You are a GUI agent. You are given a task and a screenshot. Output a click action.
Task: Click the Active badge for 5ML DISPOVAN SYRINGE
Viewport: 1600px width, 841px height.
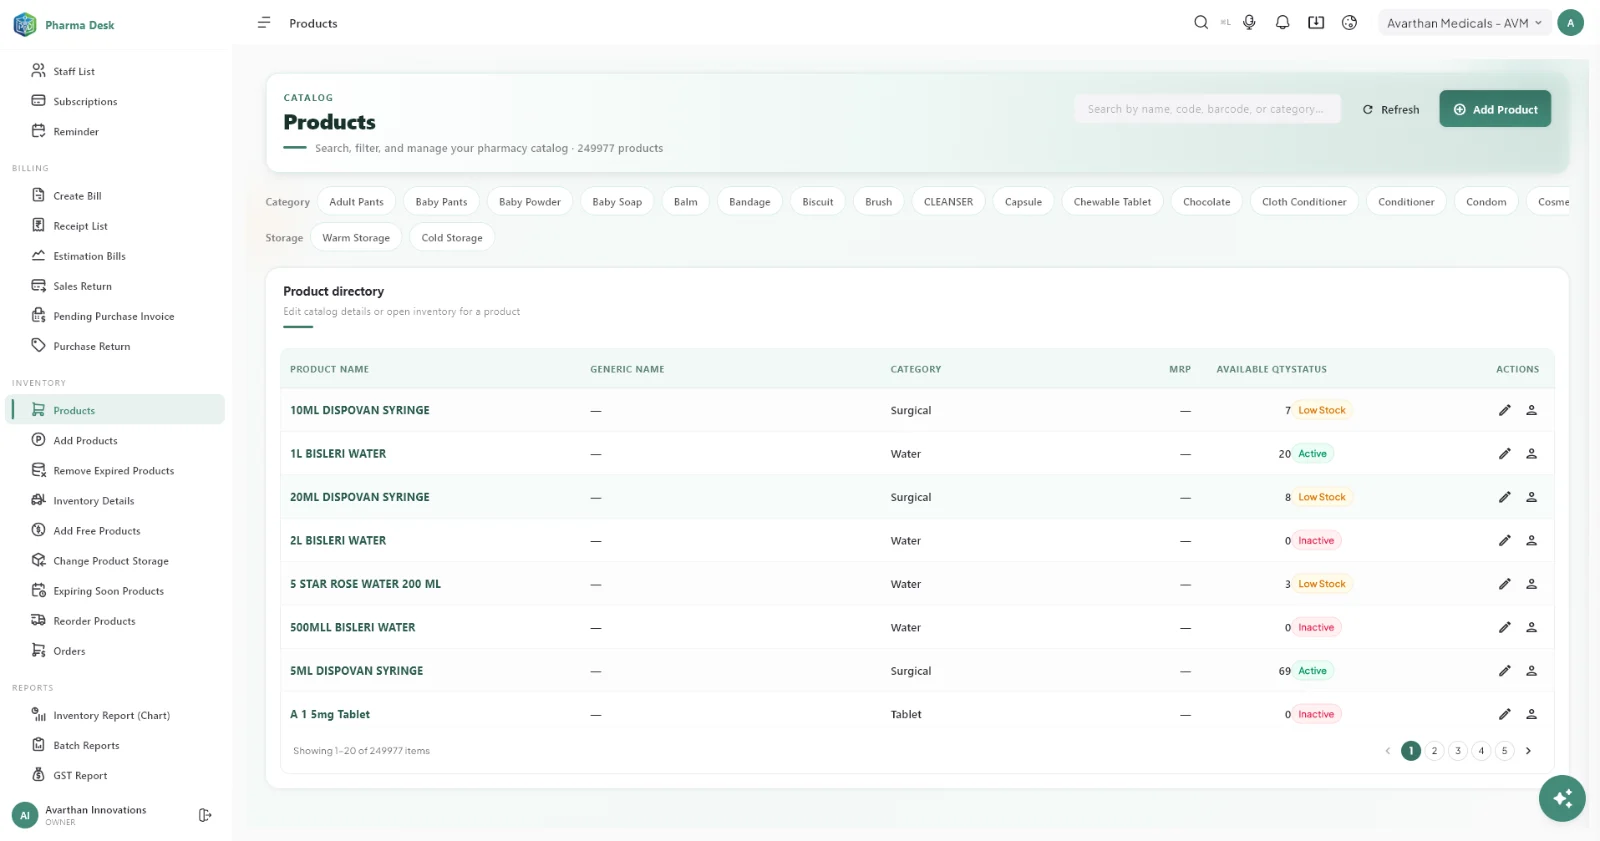pos(1312,671)
